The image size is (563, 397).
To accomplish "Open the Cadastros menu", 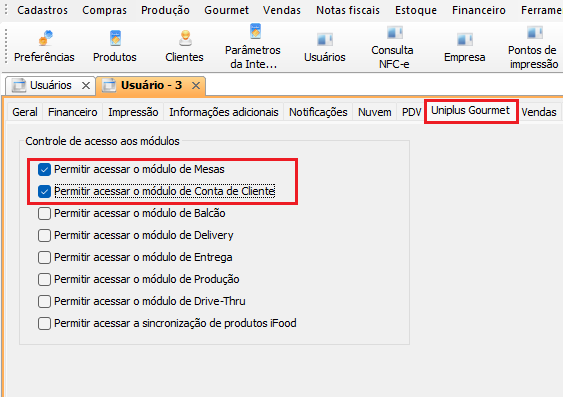I will 42,10.
